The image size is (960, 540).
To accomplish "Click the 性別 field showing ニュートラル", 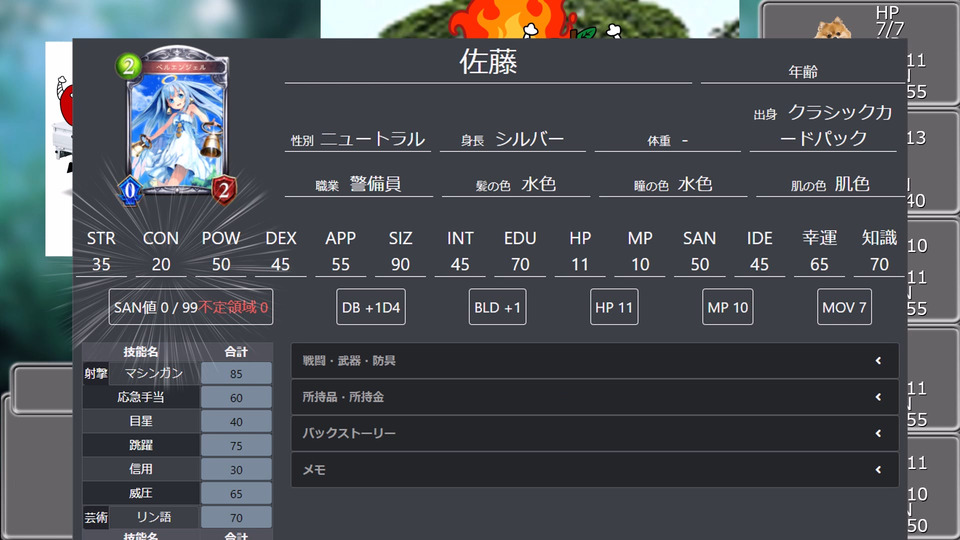I will (x=358, y=140).
